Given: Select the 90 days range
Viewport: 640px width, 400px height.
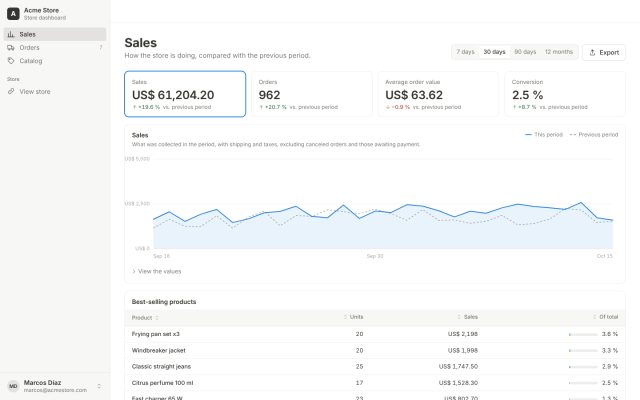Looking at the screenshot, I should (x=525, y=52).
